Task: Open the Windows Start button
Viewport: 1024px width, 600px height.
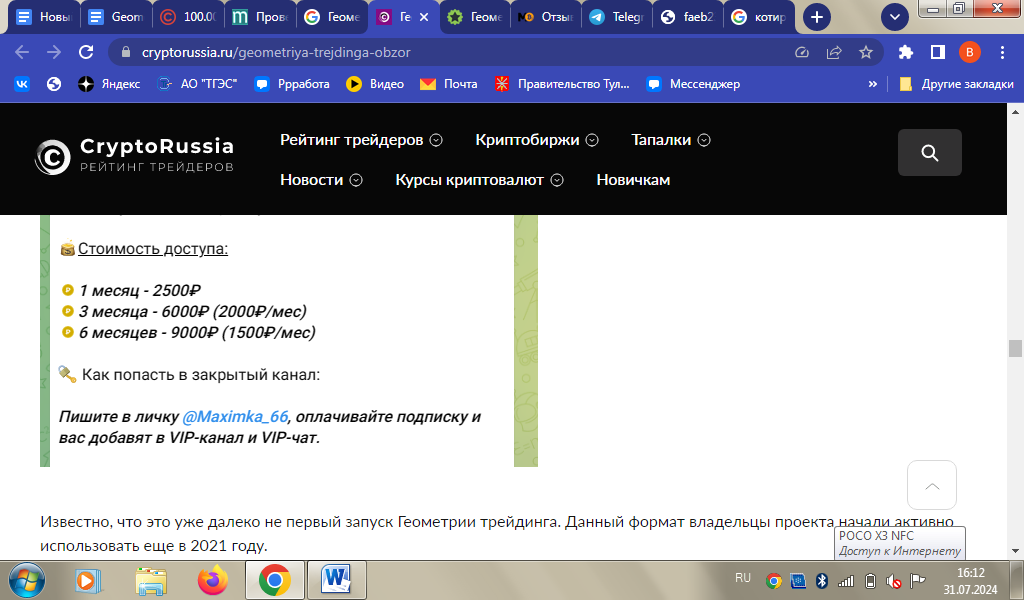Action: coord(26,580)
